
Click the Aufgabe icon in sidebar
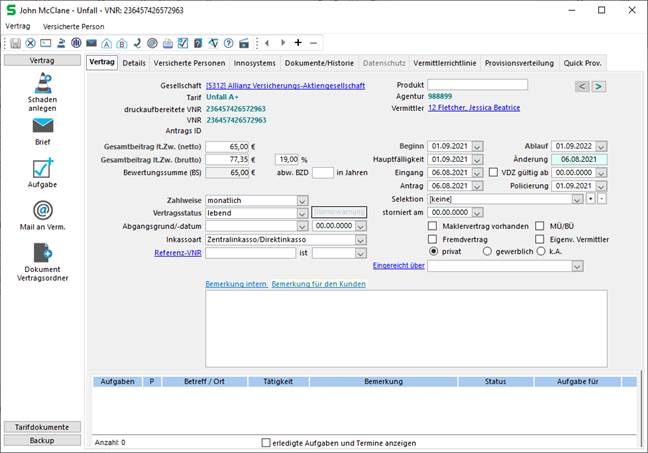42,167
